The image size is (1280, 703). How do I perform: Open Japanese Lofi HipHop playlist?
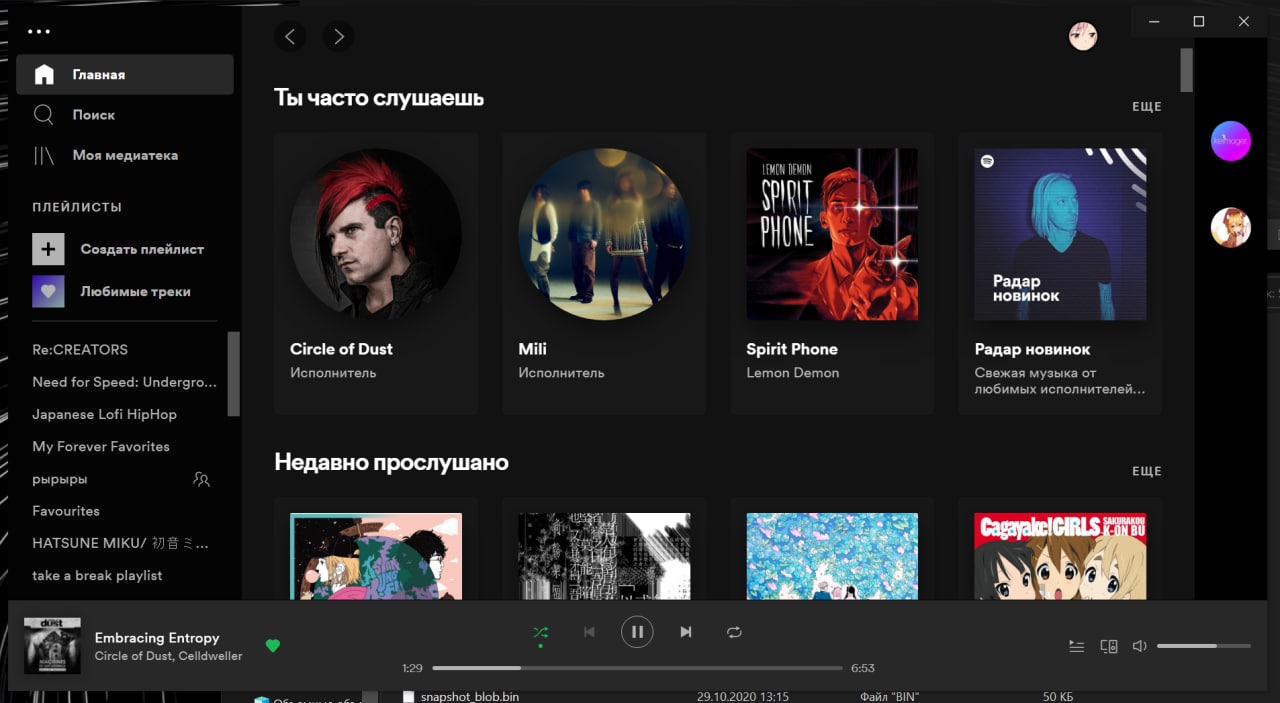(104, 414)
